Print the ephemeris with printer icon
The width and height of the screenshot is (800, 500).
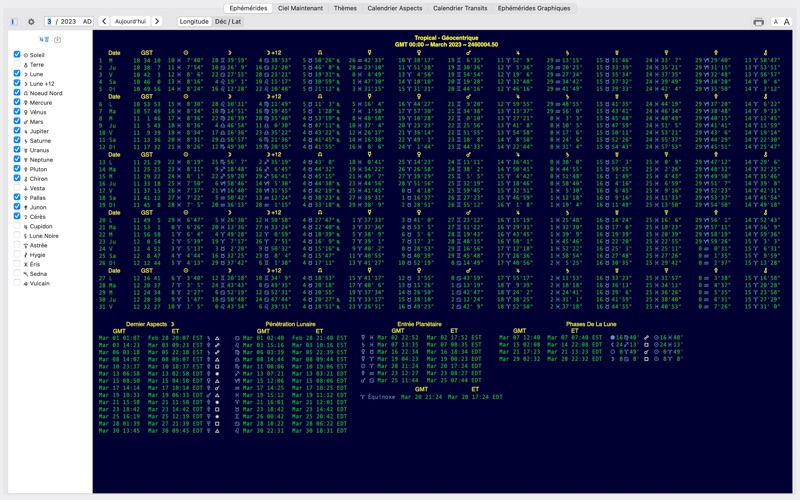(759, 22)
